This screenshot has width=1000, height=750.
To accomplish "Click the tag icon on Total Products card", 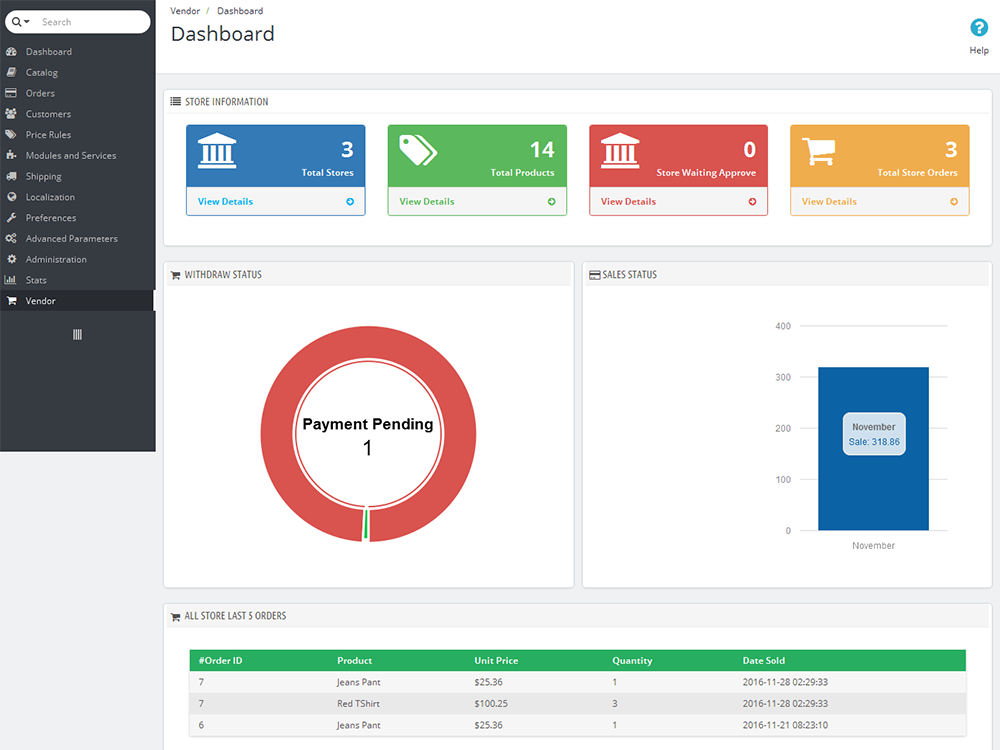I will click(418, 150).
